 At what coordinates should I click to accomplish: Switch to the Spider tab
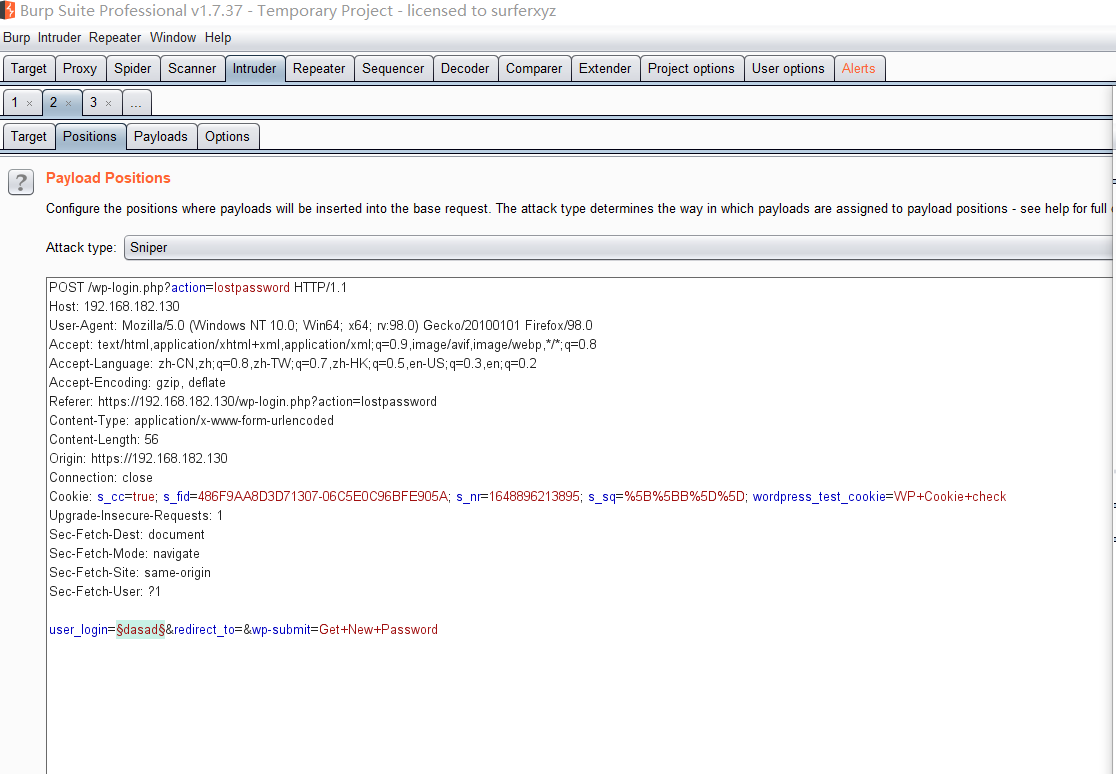(132, 68)
